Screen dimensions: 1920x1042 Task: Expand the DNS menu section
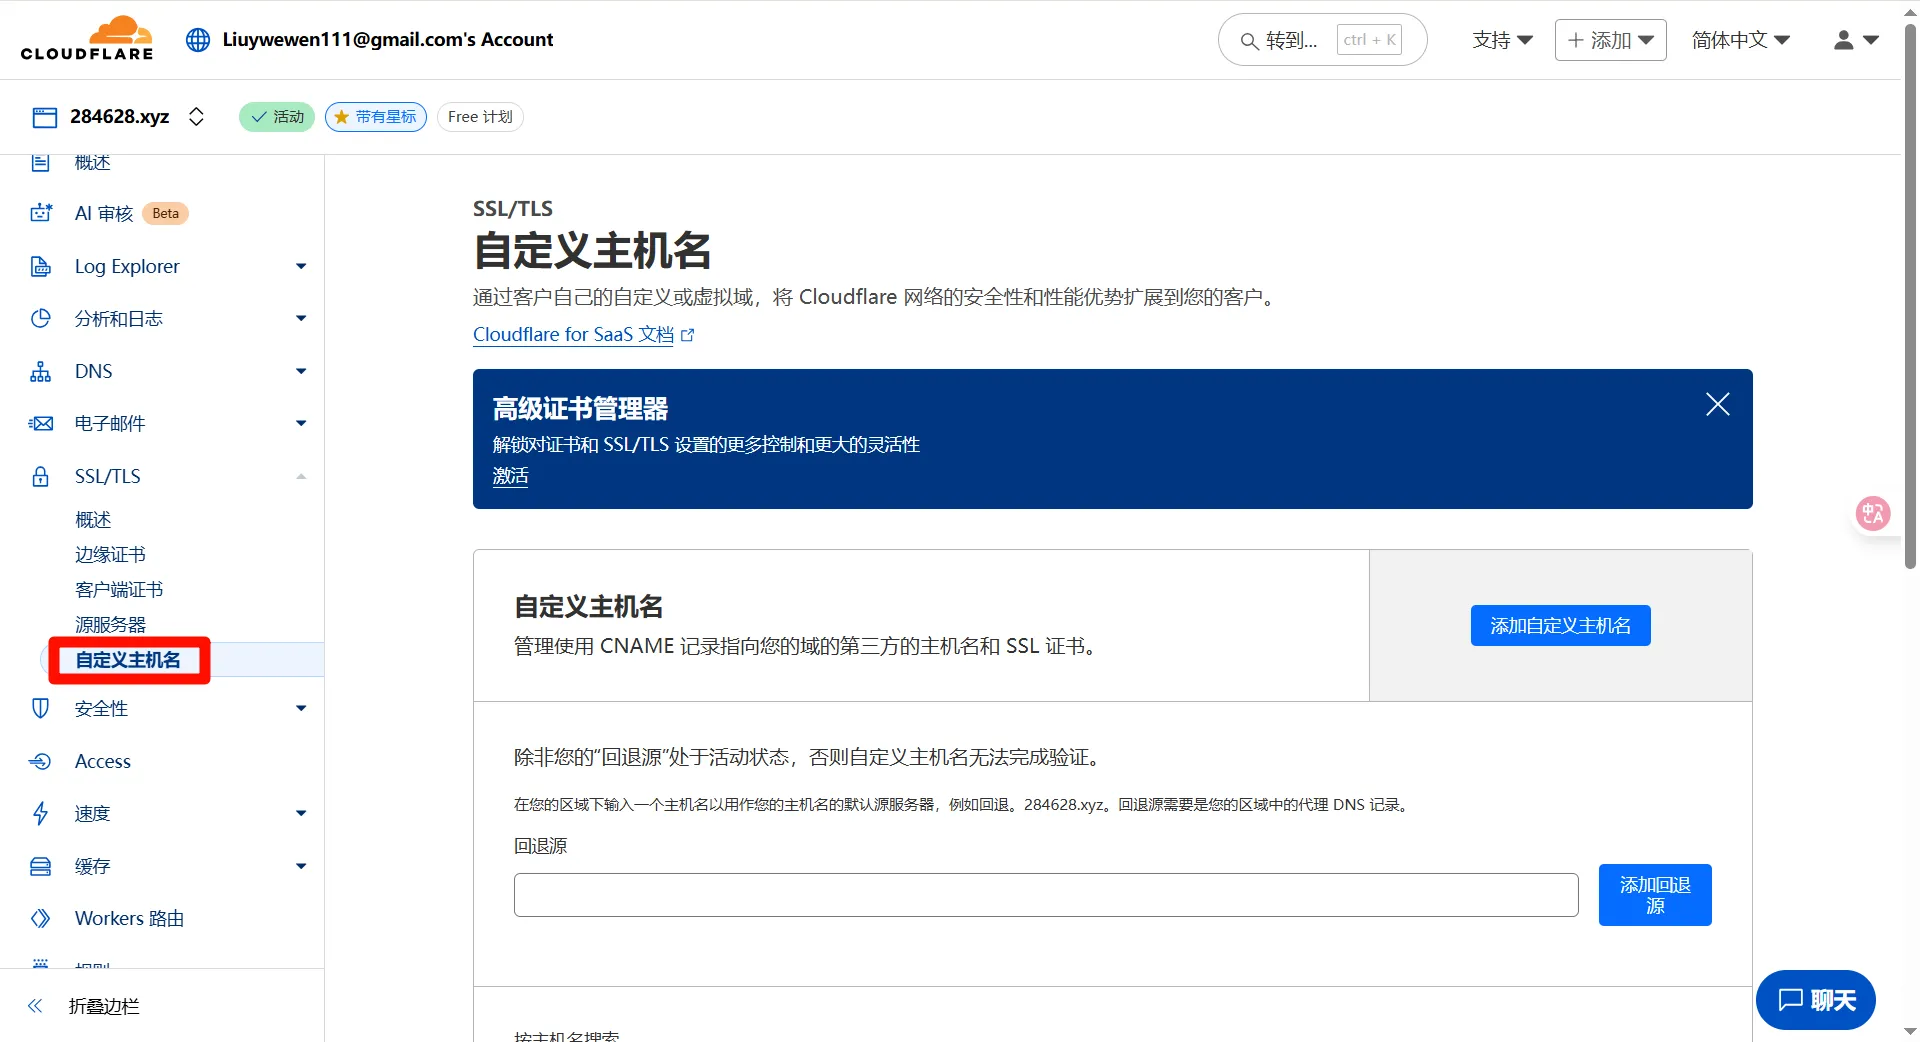[300, 371]
